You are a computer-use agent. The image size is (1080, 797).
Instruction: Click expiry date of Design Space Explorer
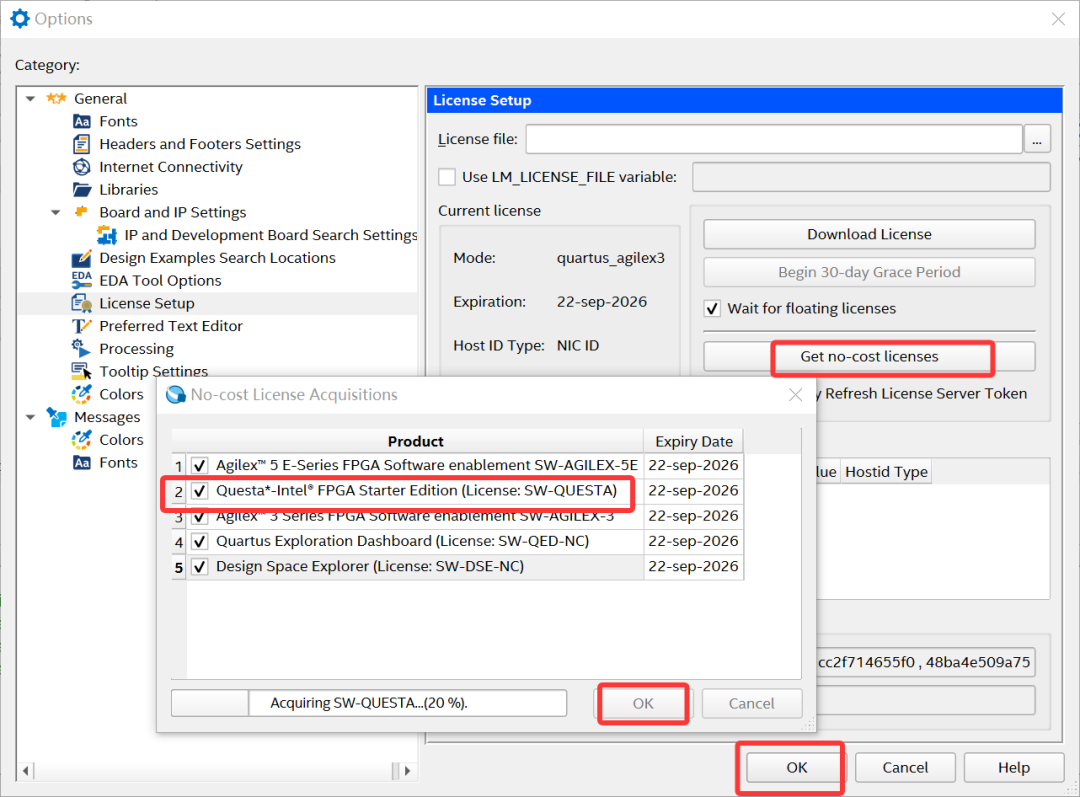(x=693, y=566)
